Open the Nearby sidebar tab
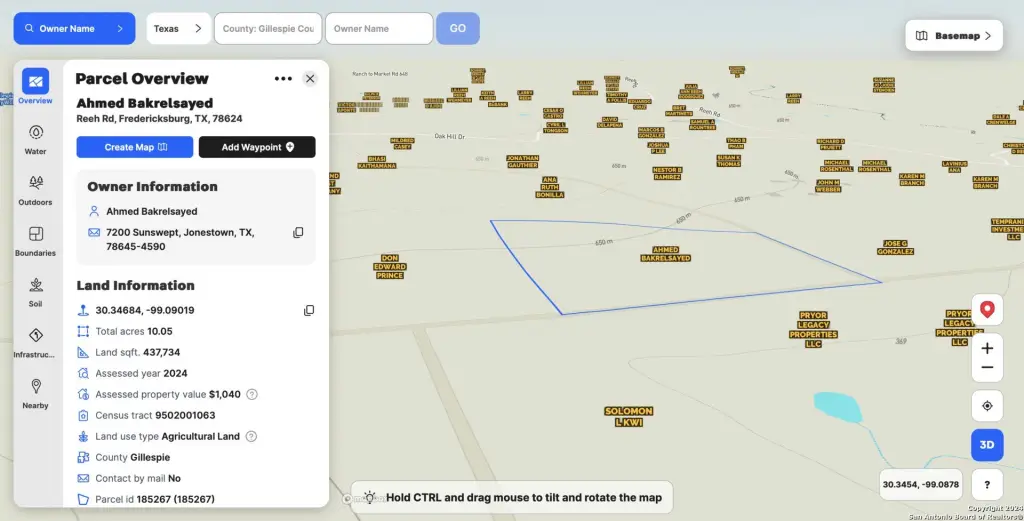1024x521 pixels. [35, 392]
